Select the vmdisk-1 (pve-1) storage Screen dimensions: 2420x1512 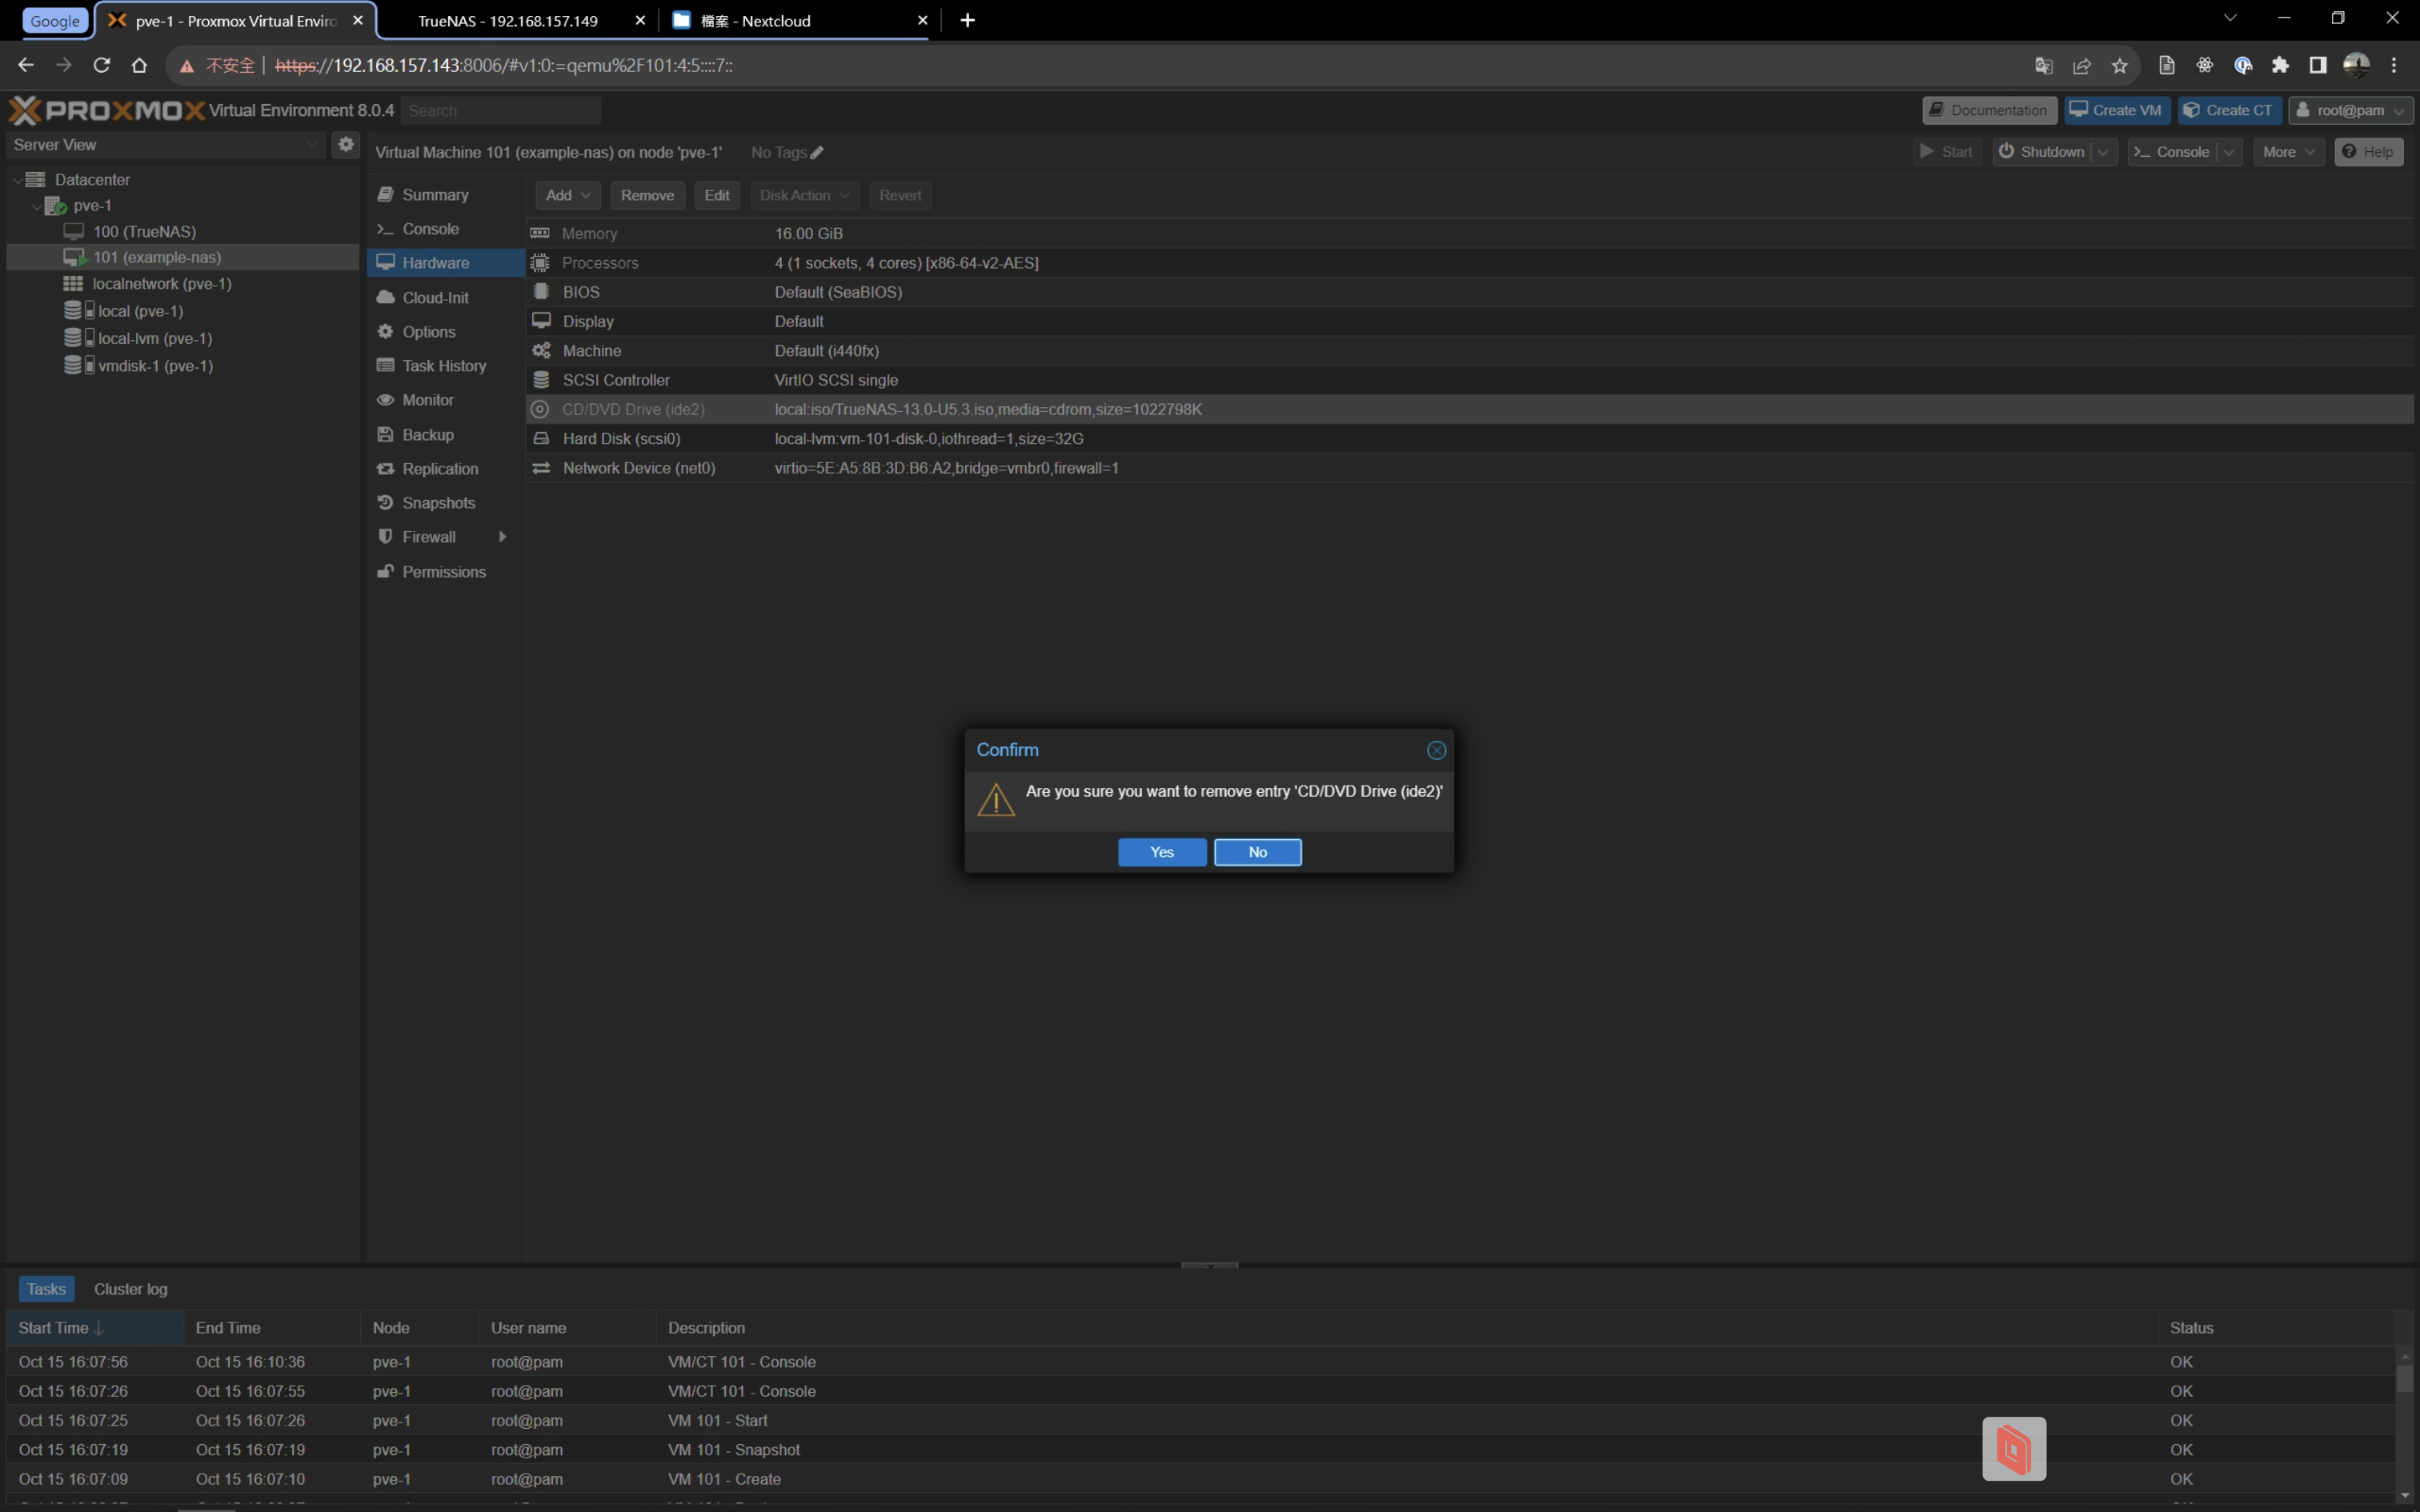(155, 366)
